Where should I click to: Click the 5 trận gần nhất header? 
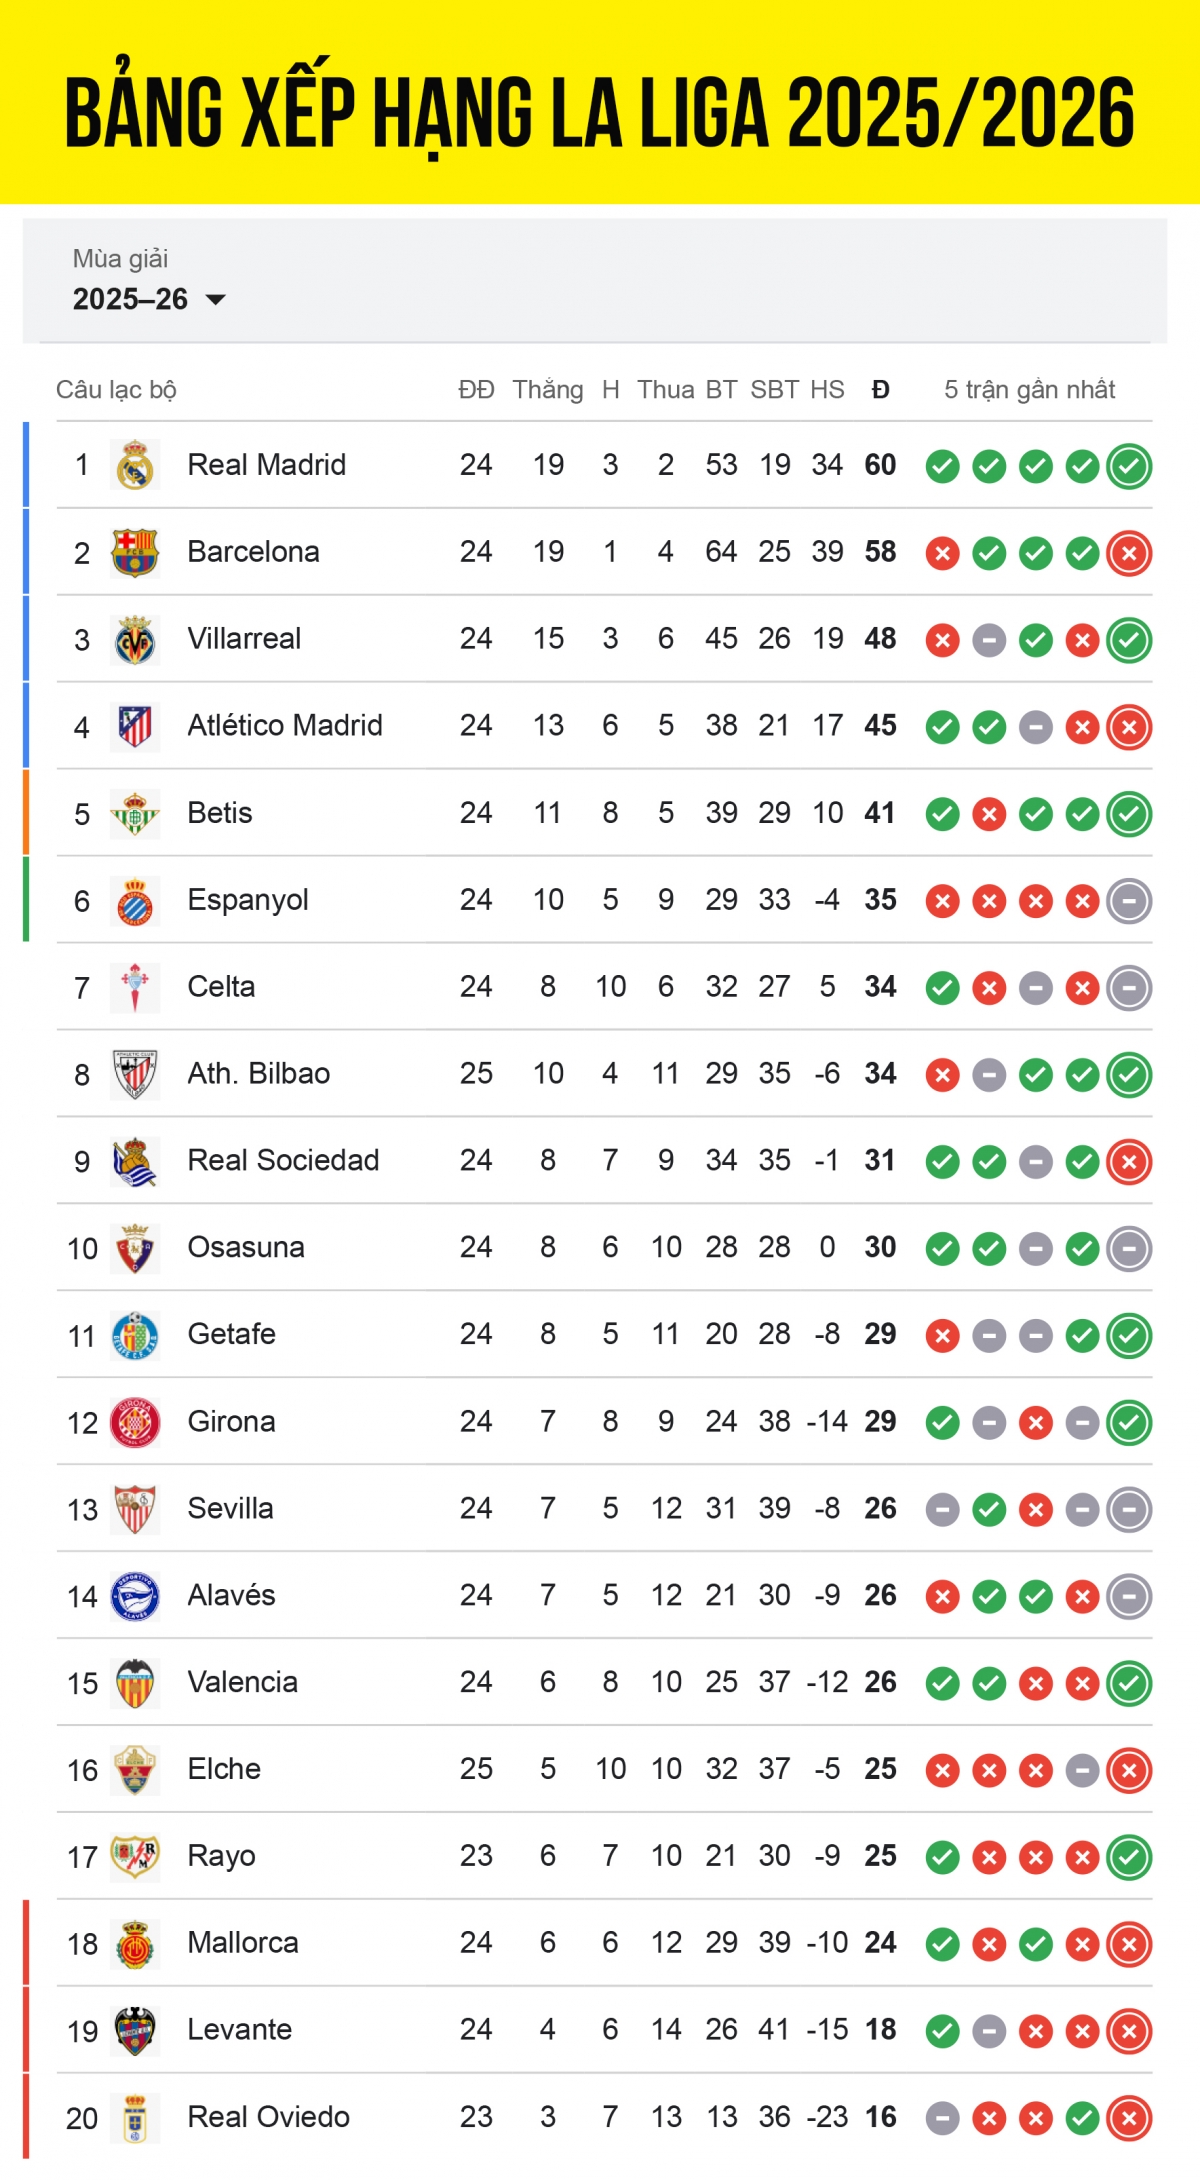click(1029, 390)
